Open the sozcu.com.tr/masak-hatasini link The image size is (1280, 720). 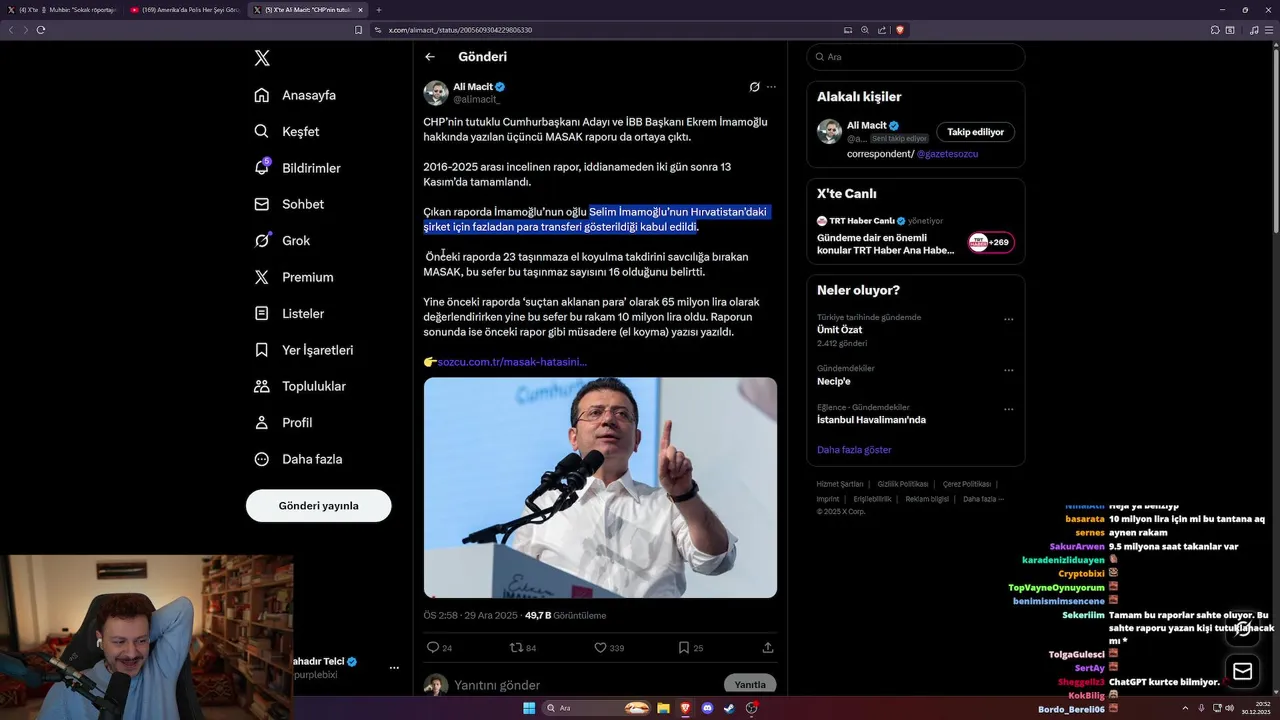tap(512, 362)
